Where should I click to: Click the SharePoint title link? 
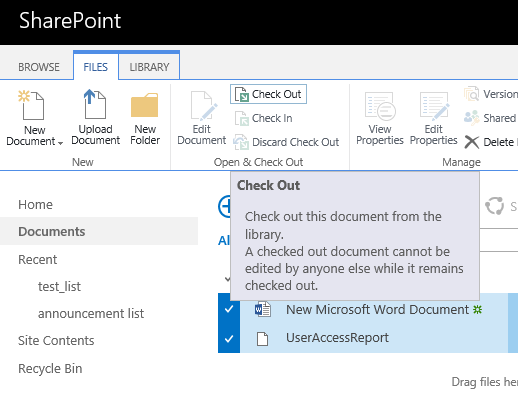point(70,21)
